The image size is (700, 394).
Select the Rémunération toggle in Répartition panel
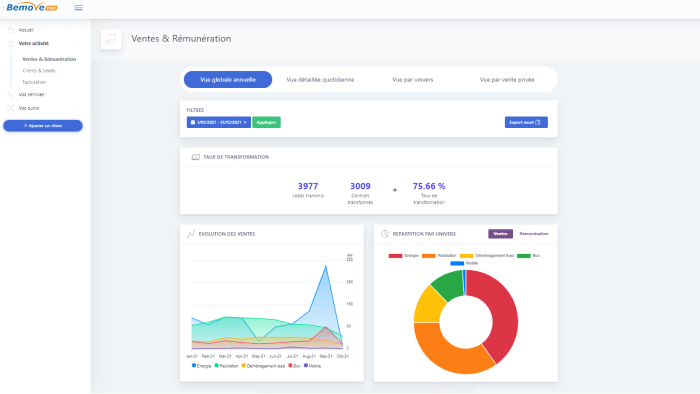(x=534, y=234)
